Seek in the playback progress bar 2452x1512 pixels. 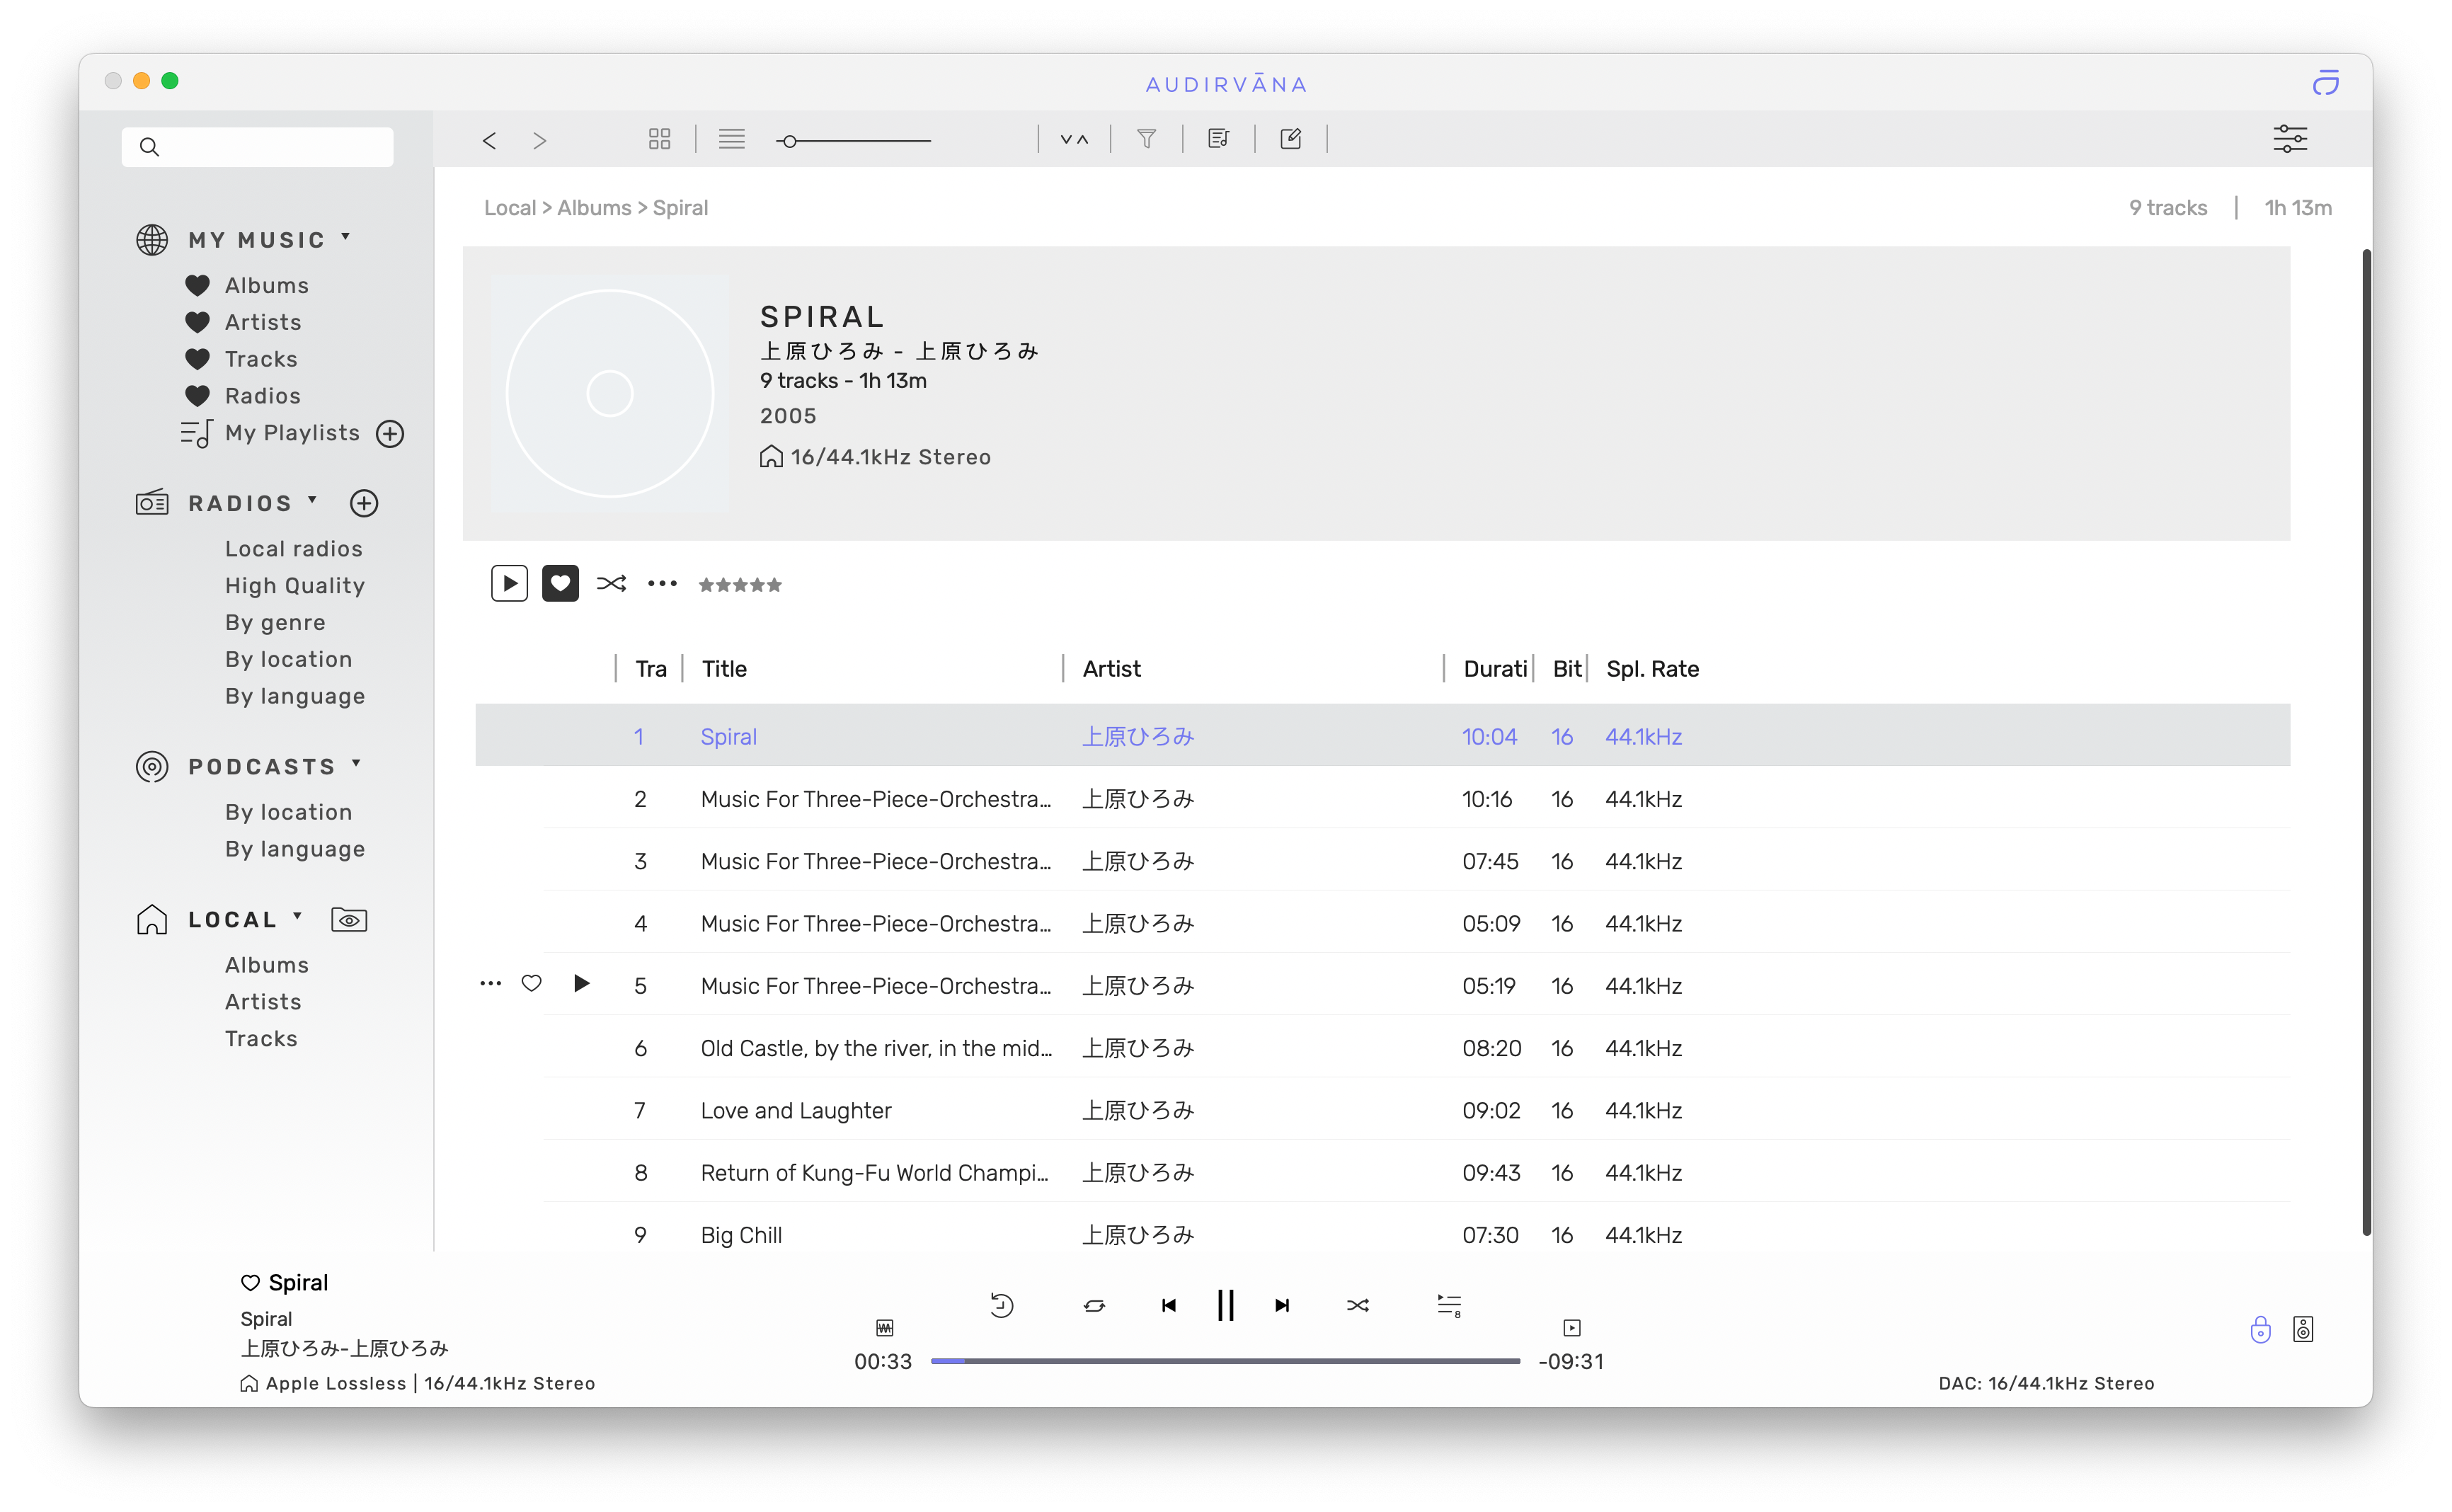click(1225, 1361)
